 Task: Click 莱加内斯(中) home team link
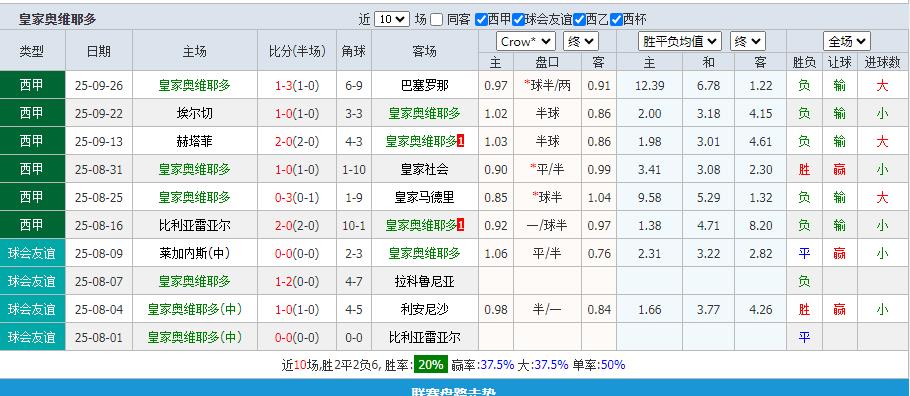(x=194, y=253)
